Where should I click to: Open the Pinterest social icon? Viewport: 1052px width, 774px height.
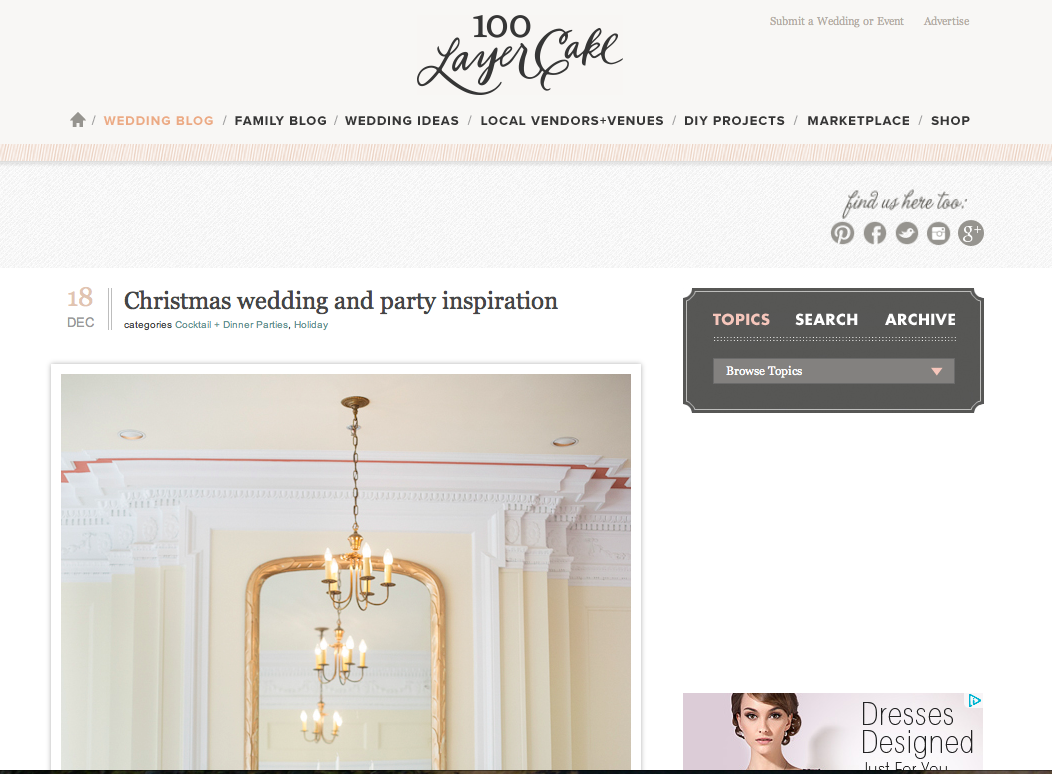[x=843, y=233]
